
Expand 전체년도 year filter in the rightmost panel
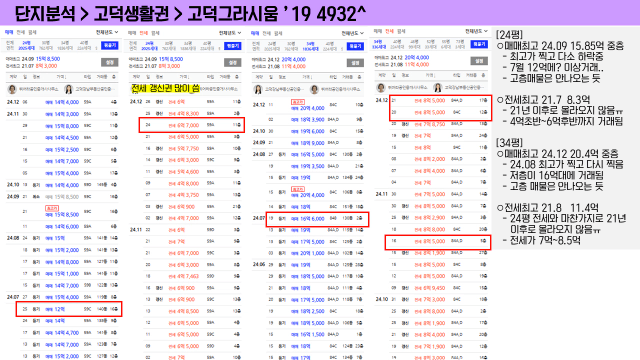click(x=476, y=31)
